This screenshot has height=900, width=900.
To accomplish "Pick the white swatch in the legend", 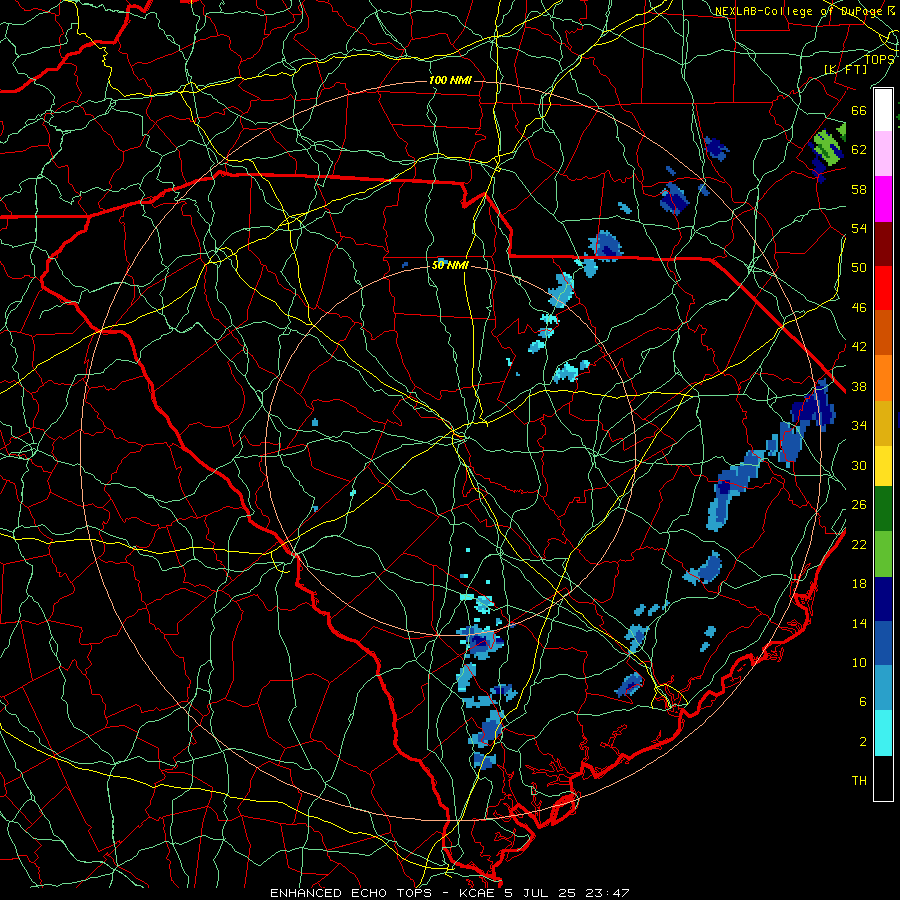I will click(x=883, y=110).
